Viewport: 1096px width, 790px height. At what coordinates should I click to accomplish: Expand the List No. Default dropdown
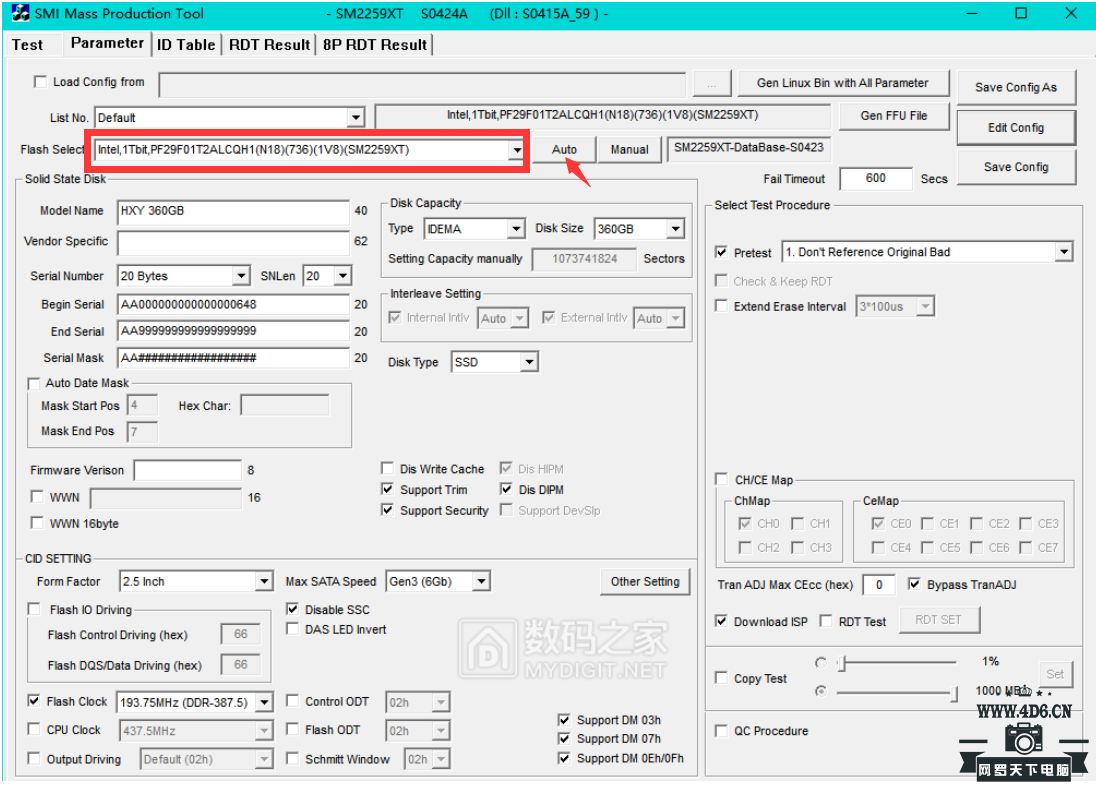click(356, 117)
